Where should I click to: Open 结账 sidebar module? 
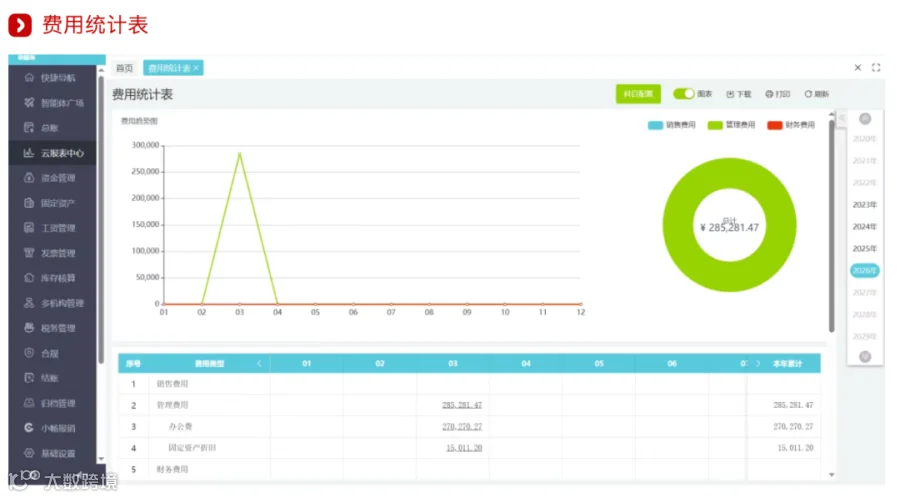click(52, 378)
